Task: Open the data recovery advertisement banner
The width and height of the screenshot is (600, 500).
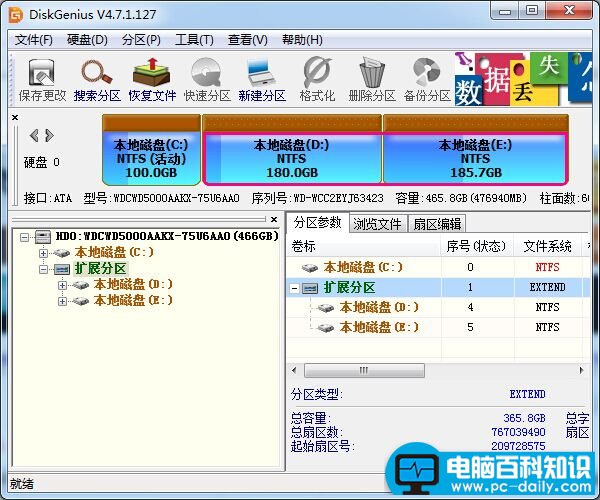Action: pos(523,79)
